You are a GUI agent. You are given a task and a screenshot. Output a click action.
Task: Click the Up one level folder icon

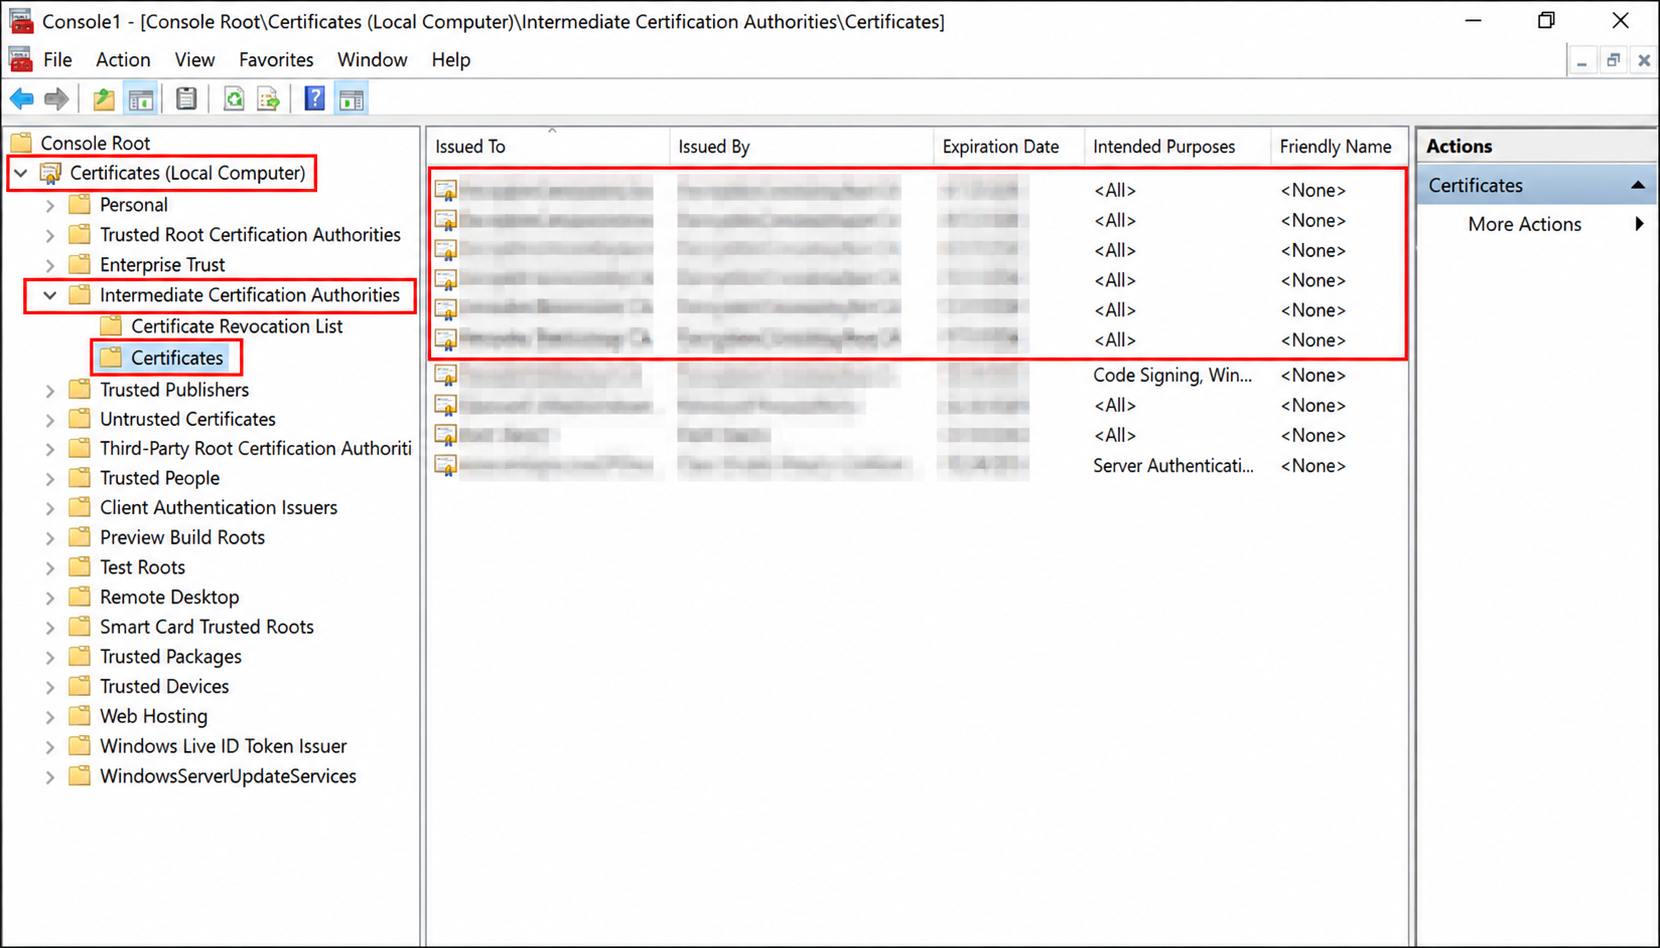(x=103, y=99)
